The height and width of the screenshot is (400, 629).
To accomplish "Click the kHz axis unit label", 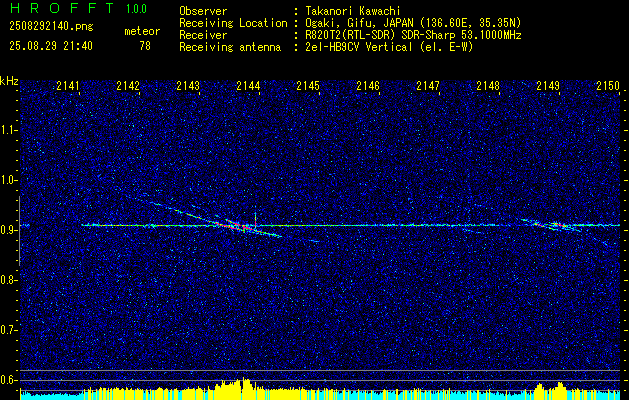I will coord(9,81).
